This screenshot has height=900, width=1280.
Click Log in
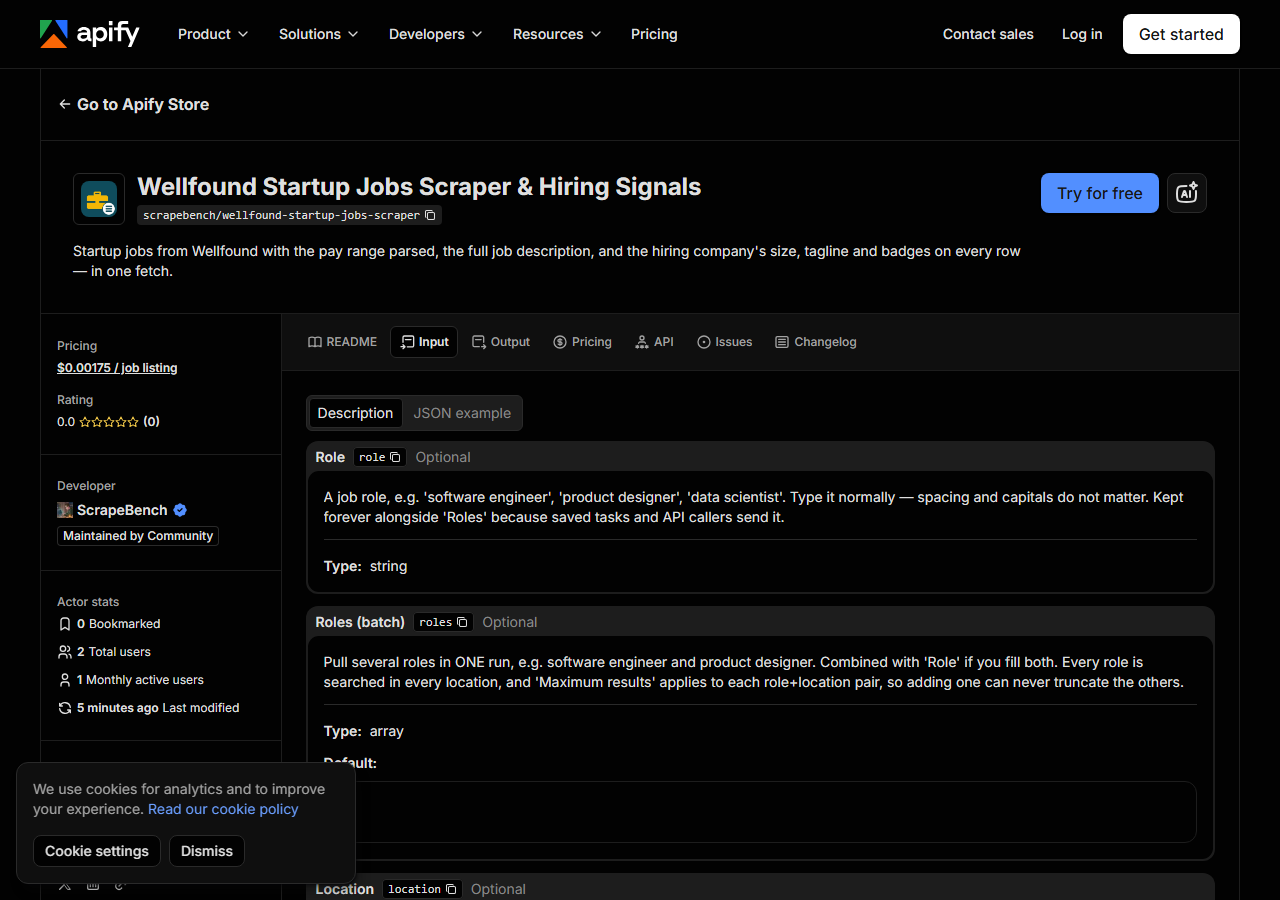point(1082,34)
